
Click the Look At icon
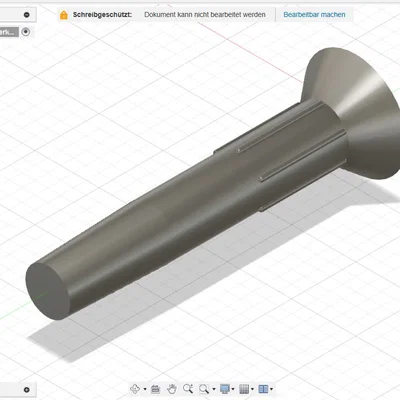[155, 389]
